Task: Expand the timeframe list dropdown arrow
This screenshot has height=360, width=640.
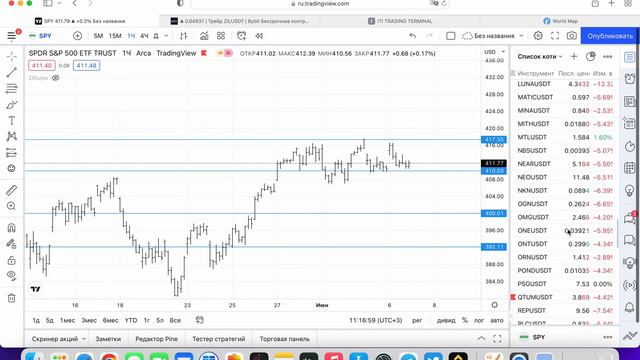Action: pyautogui.click(x=166, y=36)
